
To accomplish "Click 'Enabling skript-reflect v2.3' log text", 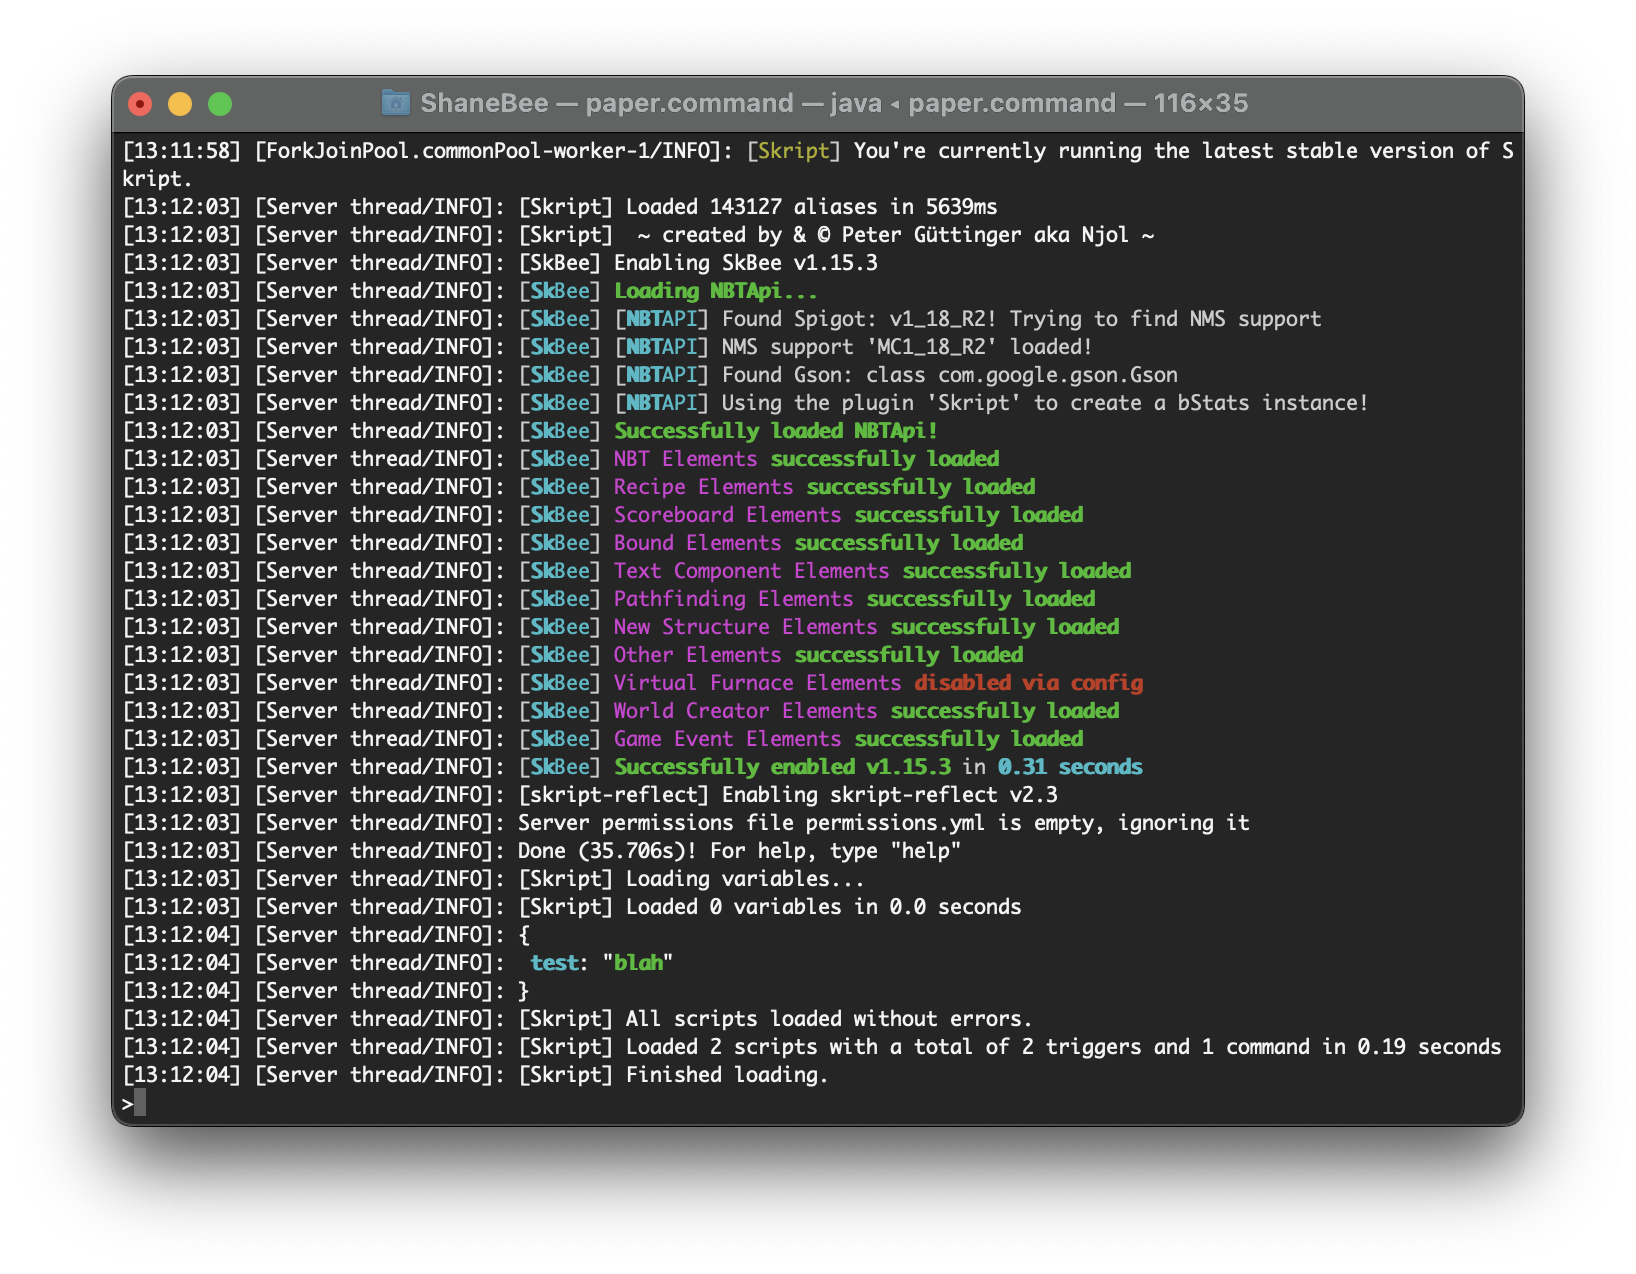I will pyautogui.click(x=889, y=795).
